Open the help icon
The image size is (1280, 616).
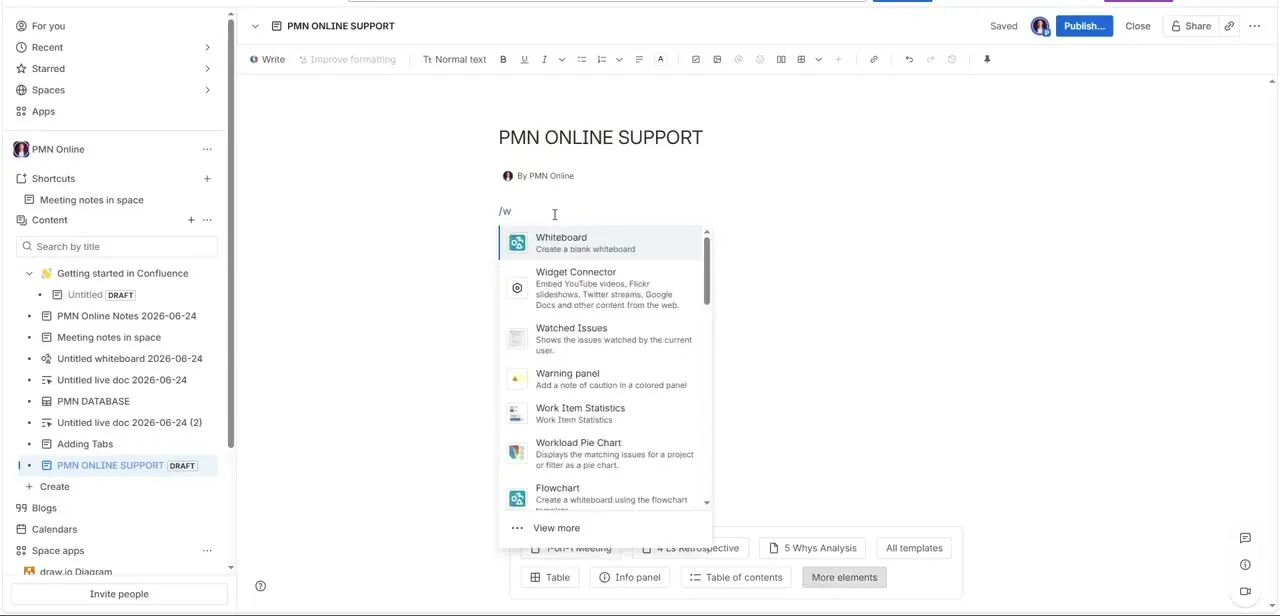pos(260,586)
